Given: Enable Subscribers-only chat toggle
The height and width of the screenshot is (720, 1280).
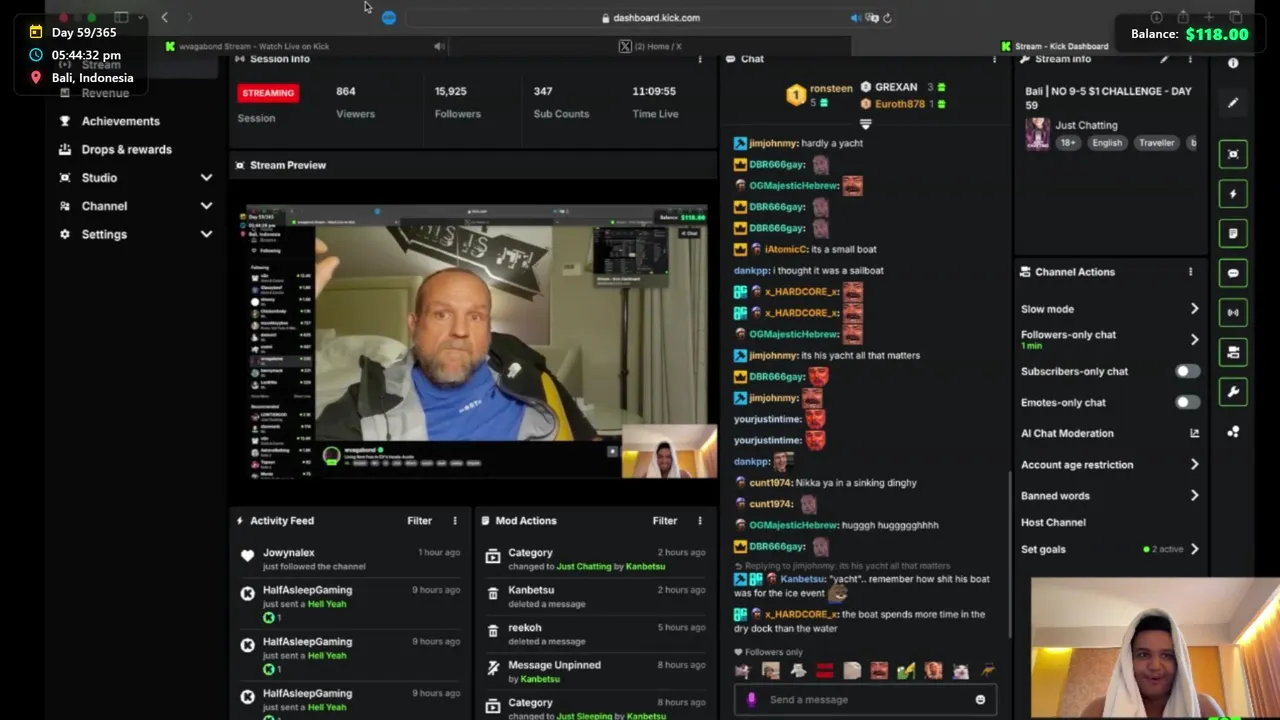Looking at the screenshot, I should [1187, 371].
